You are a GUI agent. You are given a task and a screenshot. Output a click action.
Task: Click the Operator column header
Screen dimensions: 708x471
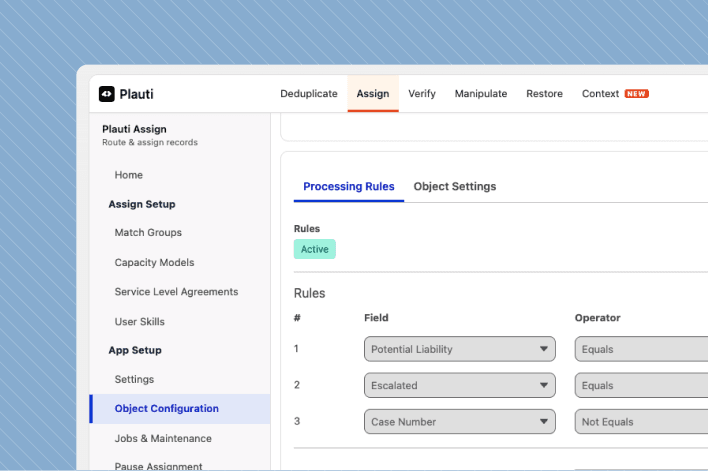pos(597,318)
